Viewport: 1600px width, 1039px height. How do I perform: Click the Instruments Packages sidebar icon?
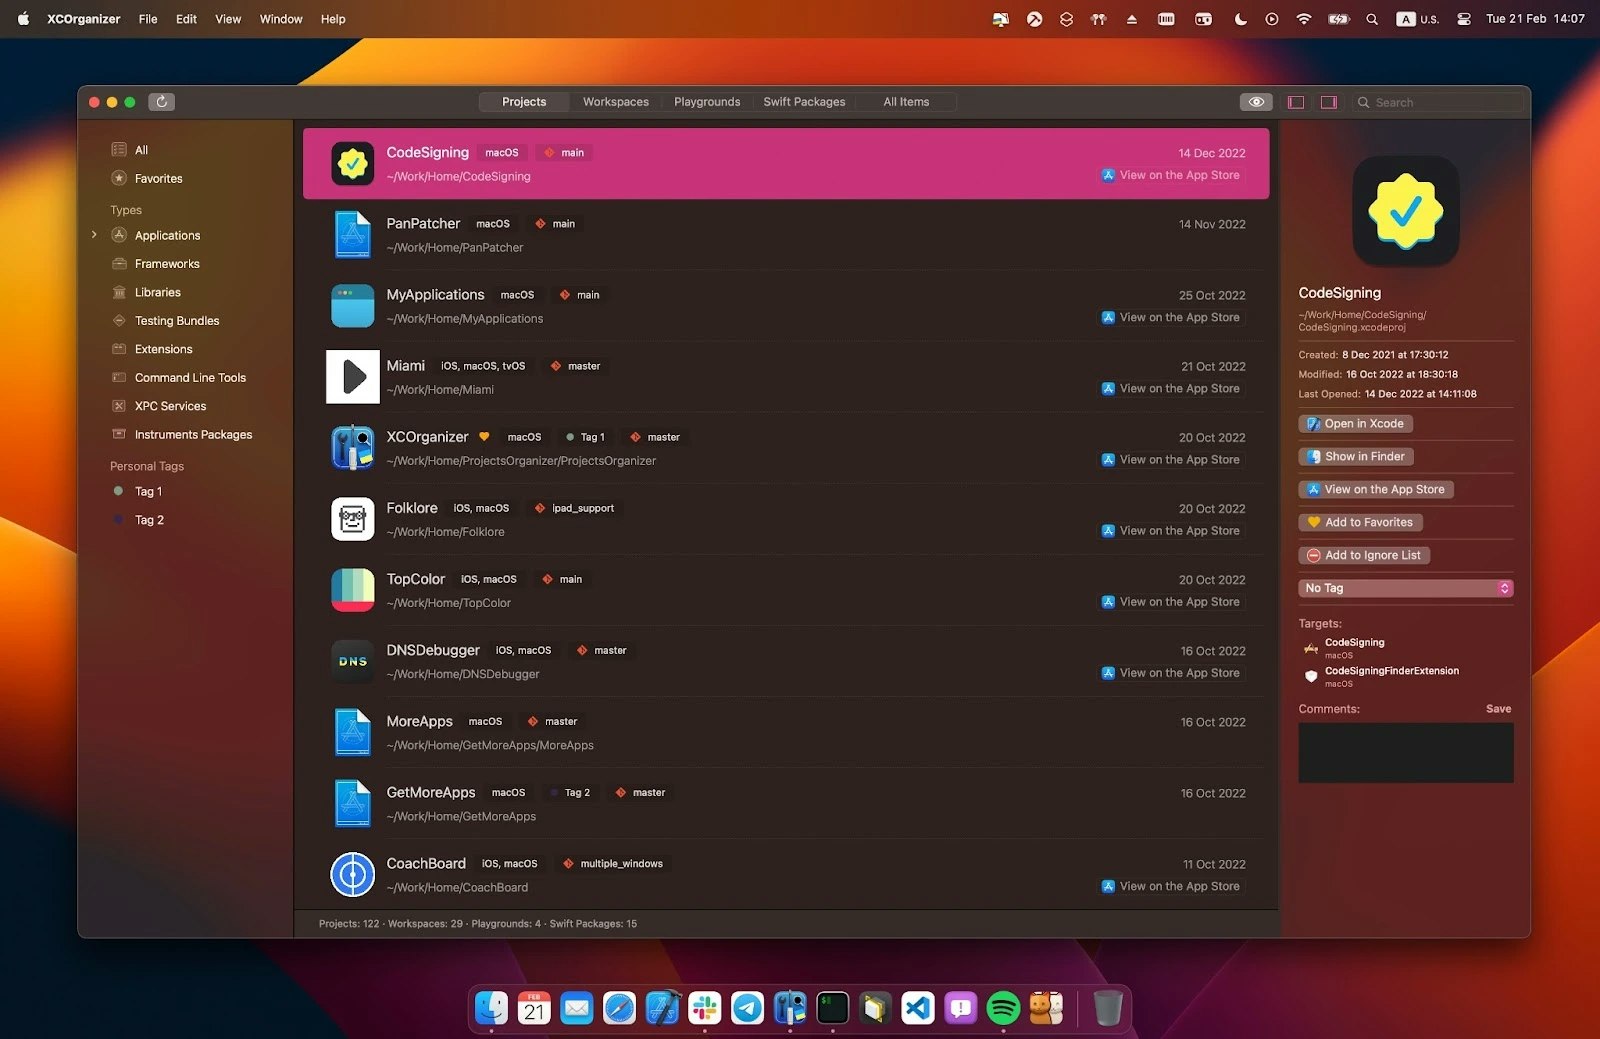(119, 435)
